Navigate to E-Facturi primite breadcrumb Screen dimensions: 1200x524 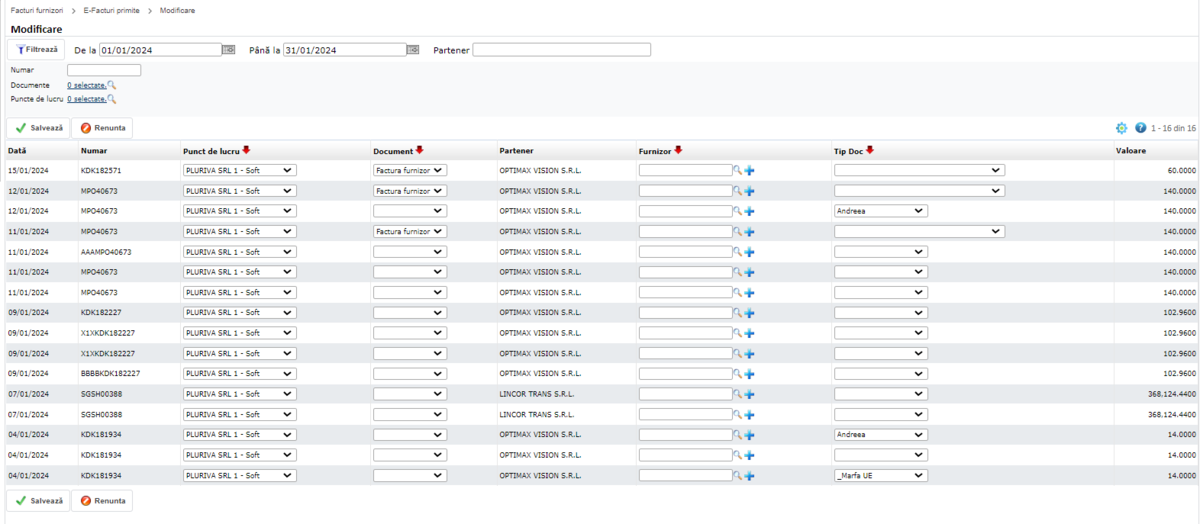pos(111,10)
